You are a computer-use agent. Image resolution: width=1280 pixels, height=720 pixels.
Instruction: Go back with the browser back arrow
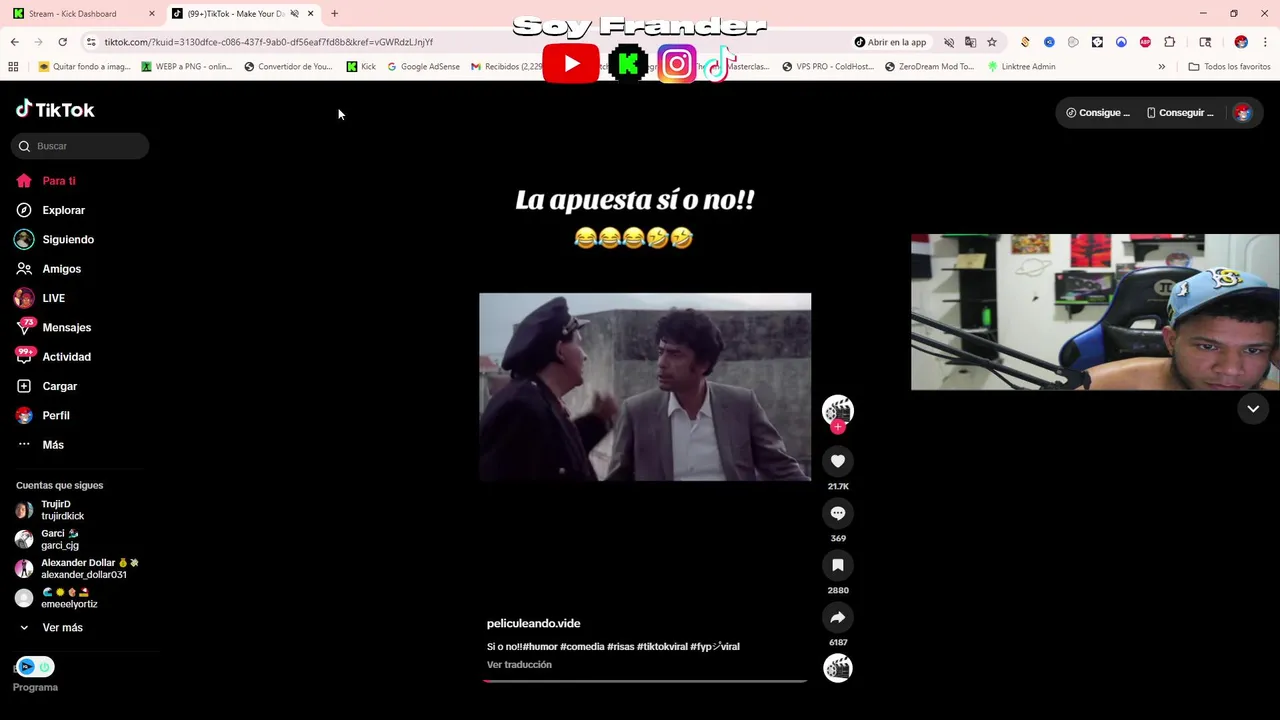(14, 42)
